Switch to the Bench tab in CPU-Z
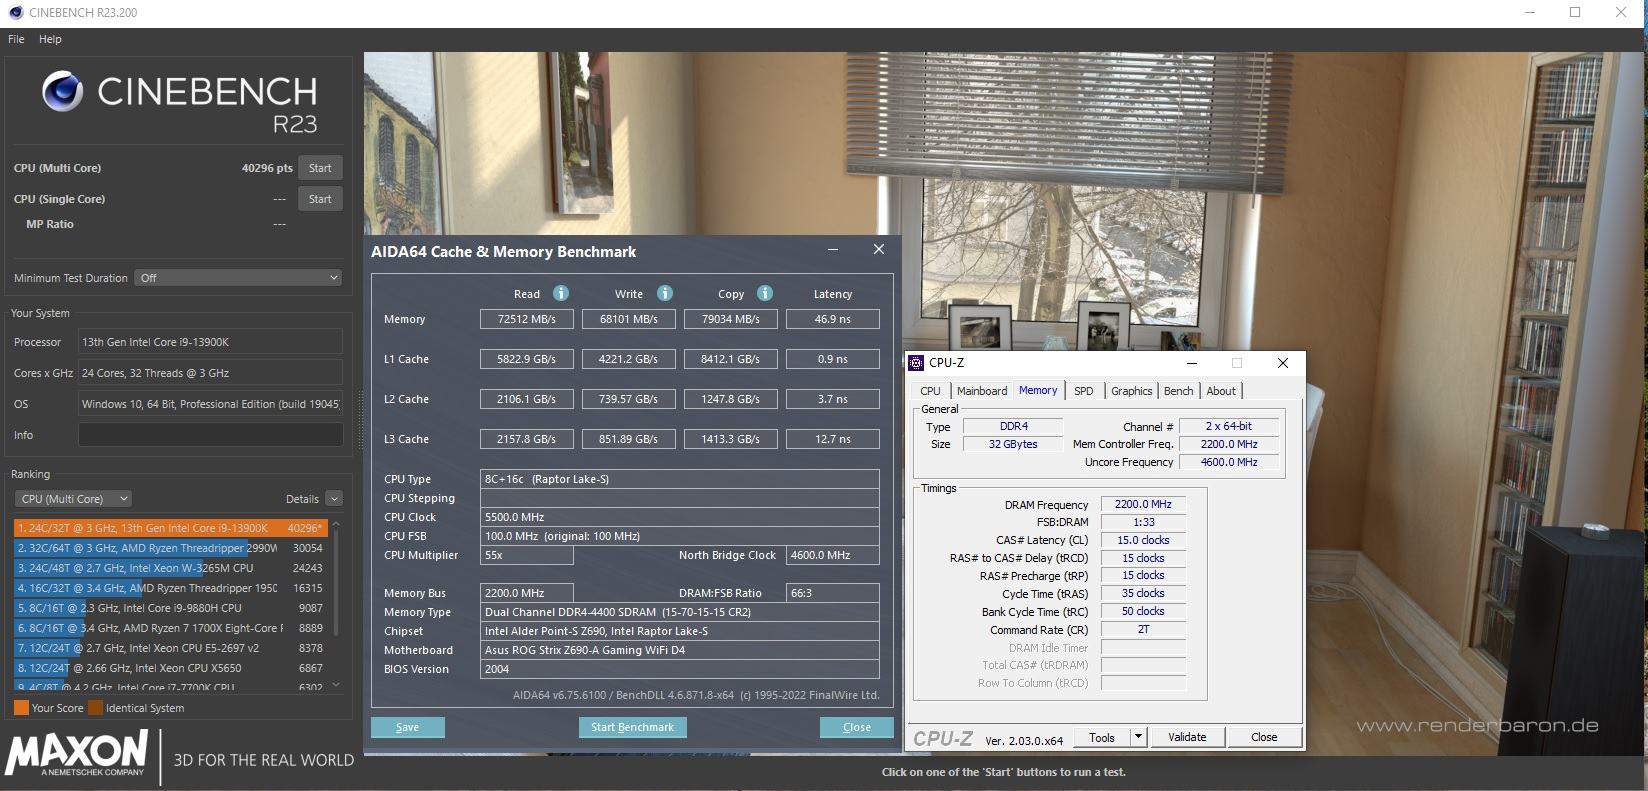This screenshot has height=791, width=1648. pos(1179,391)
